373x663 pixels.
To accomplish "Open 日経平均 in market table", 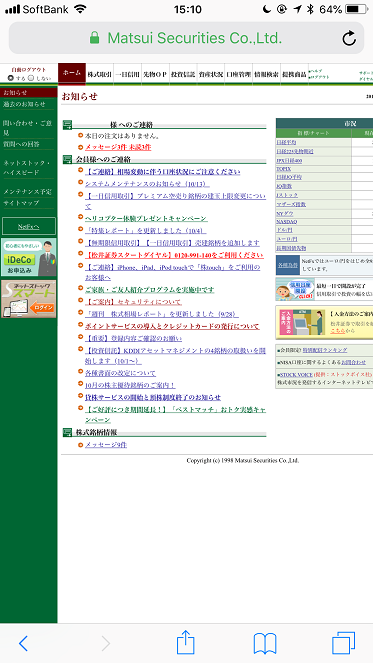I will coord(286,142).
